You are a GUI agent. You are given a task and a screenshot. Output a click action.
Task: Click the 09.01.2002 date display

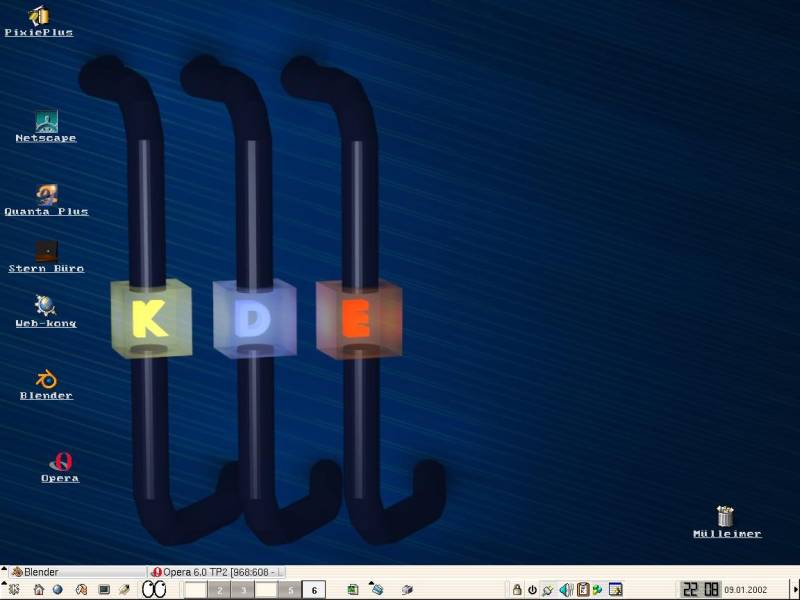click(x=745, y=590)
